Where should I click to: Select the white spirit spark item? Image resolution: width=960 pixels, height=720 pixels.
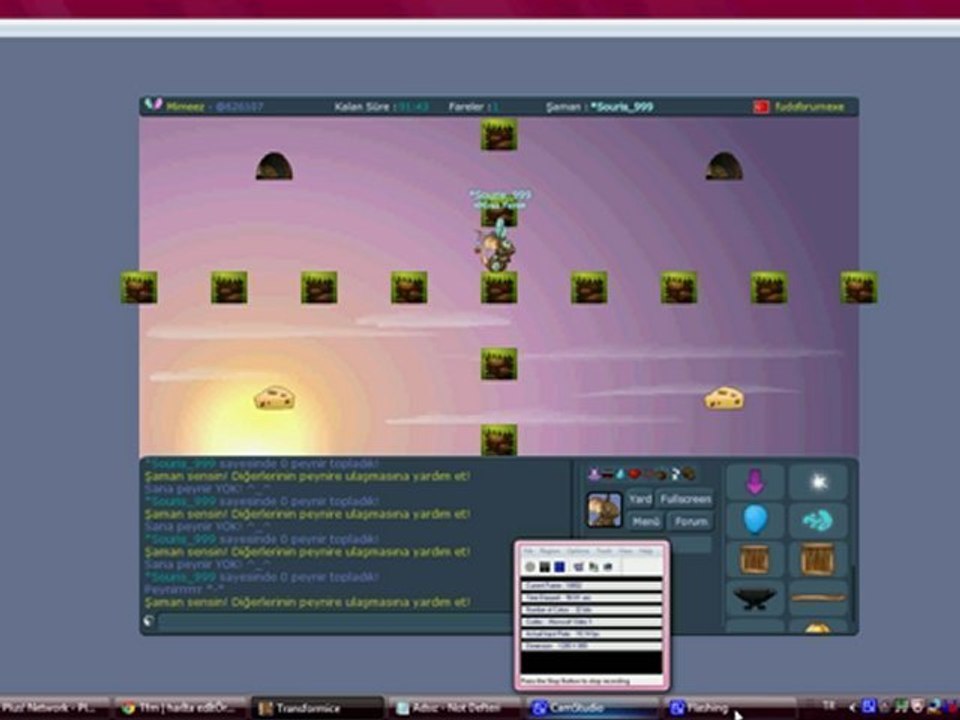pyautogui.click(x=819, y=482)
